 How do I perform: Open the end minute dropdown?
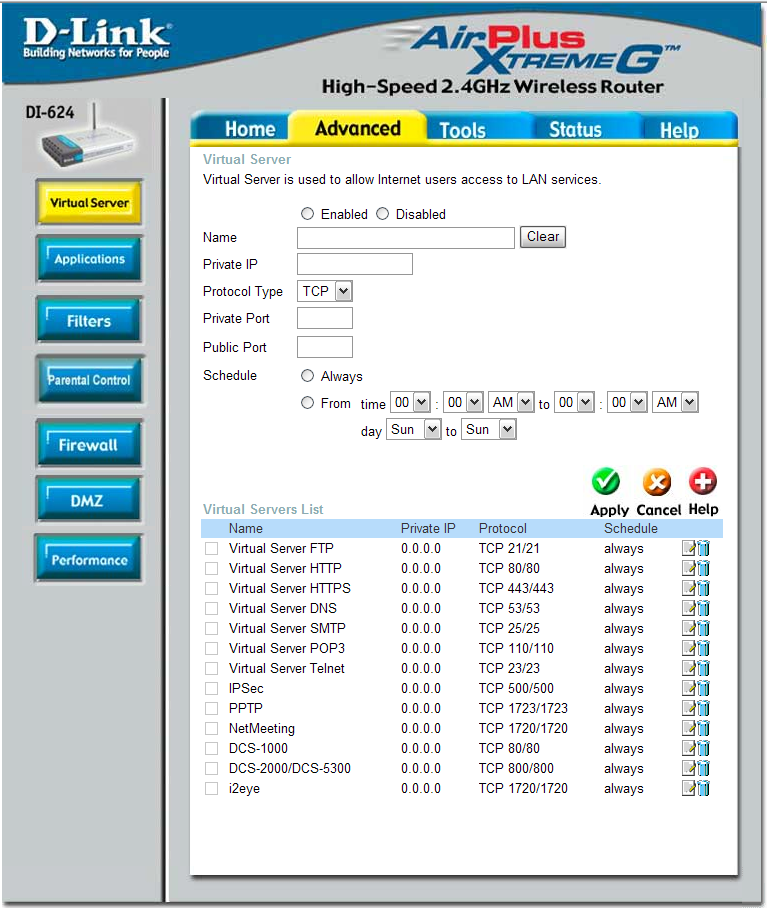(x=627, y=402)
